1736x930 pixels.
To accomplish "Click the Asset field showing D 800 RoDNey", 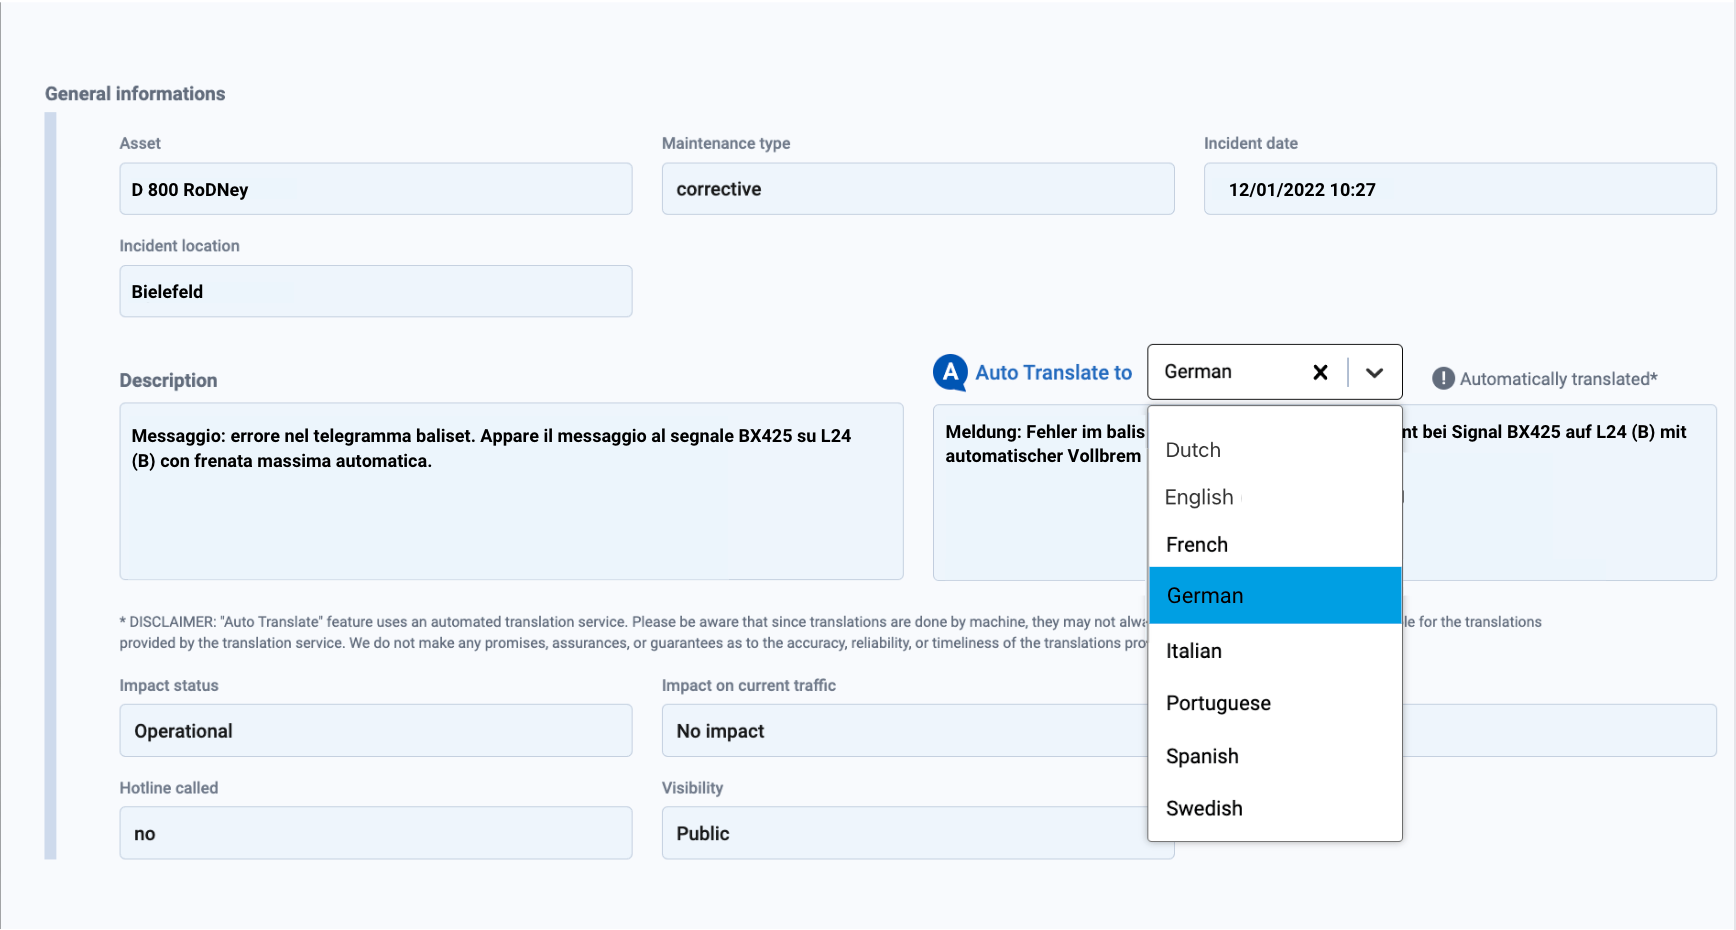I will point(375,189).
